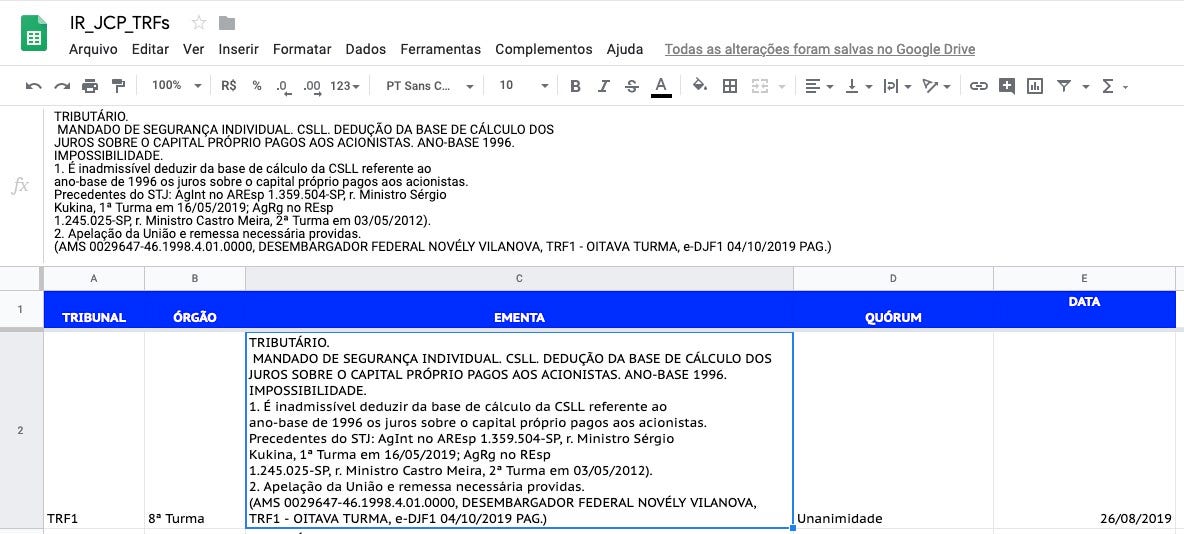Click the ÓRGÃO header cell
The image size is (1184, 534).
195,310
